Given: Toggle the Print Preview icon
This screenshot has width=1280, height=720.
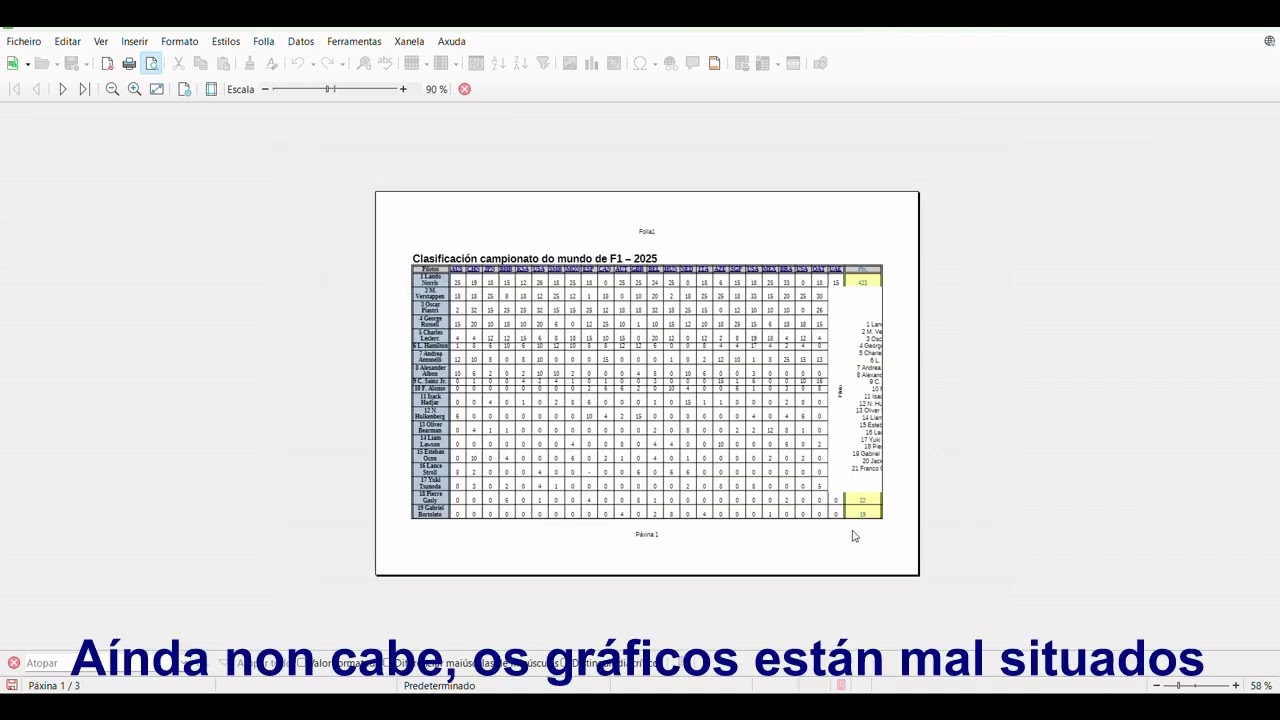Looking at the screenshot, I should click(x=151, y=64).
